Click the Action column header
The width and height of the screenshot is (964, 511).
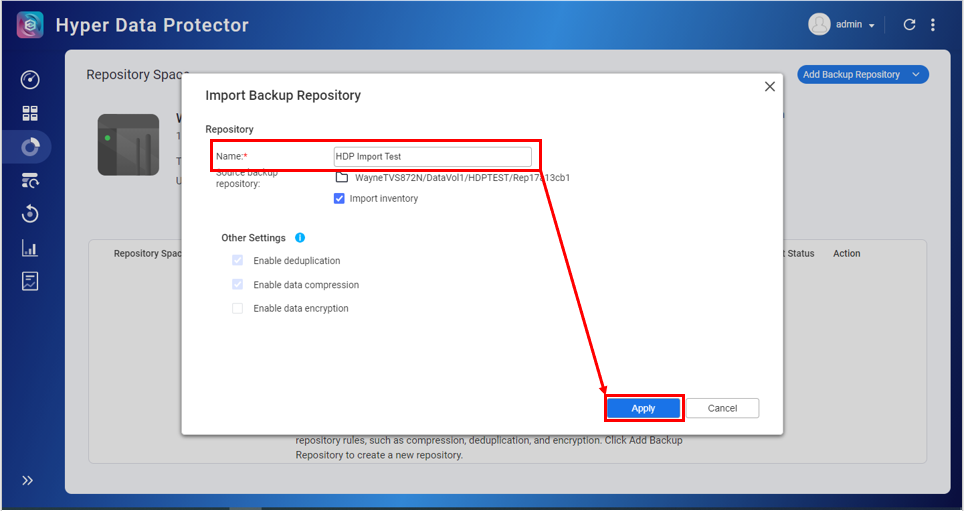(x=847, y=253)
